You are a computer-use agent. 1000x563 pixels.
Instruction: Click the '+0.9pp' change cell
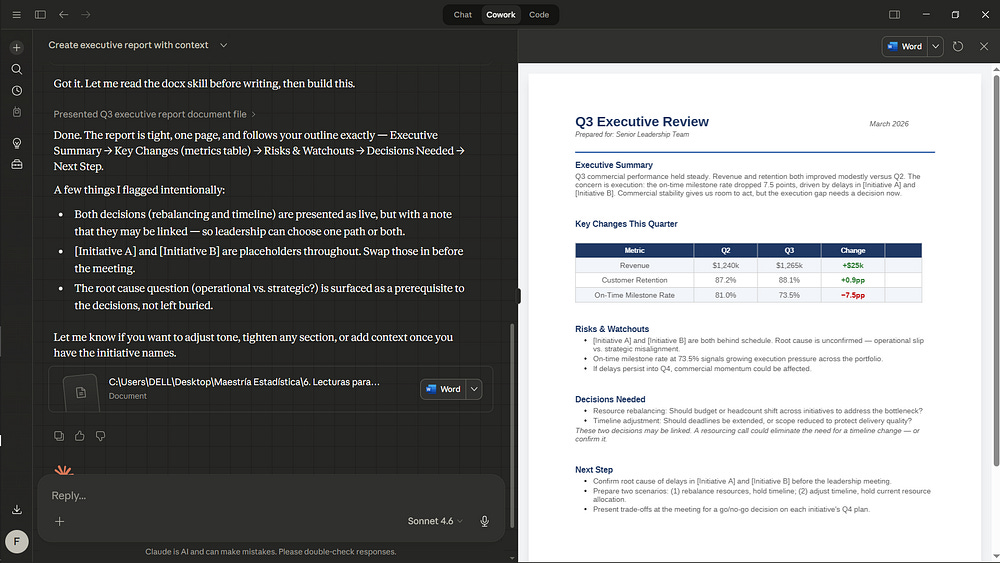[853, 280]
